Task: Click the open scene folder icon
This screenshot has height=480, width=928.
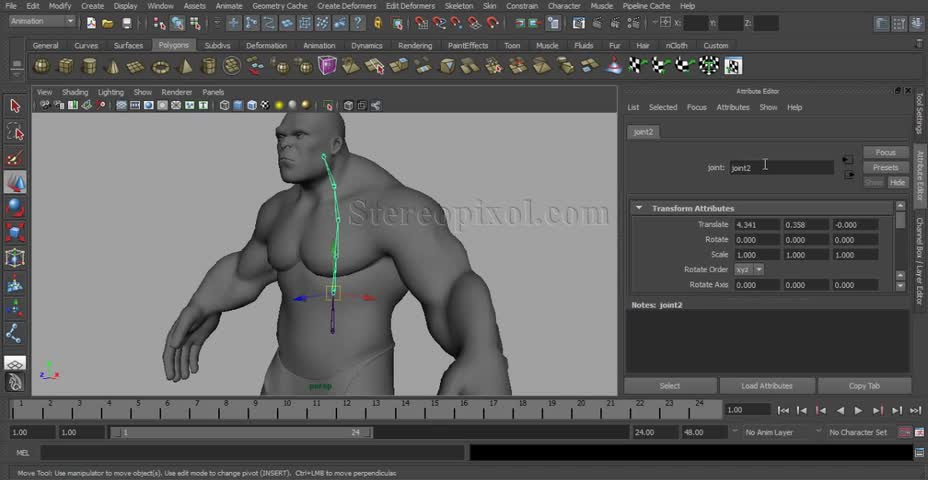Action: tap(107, 23)
